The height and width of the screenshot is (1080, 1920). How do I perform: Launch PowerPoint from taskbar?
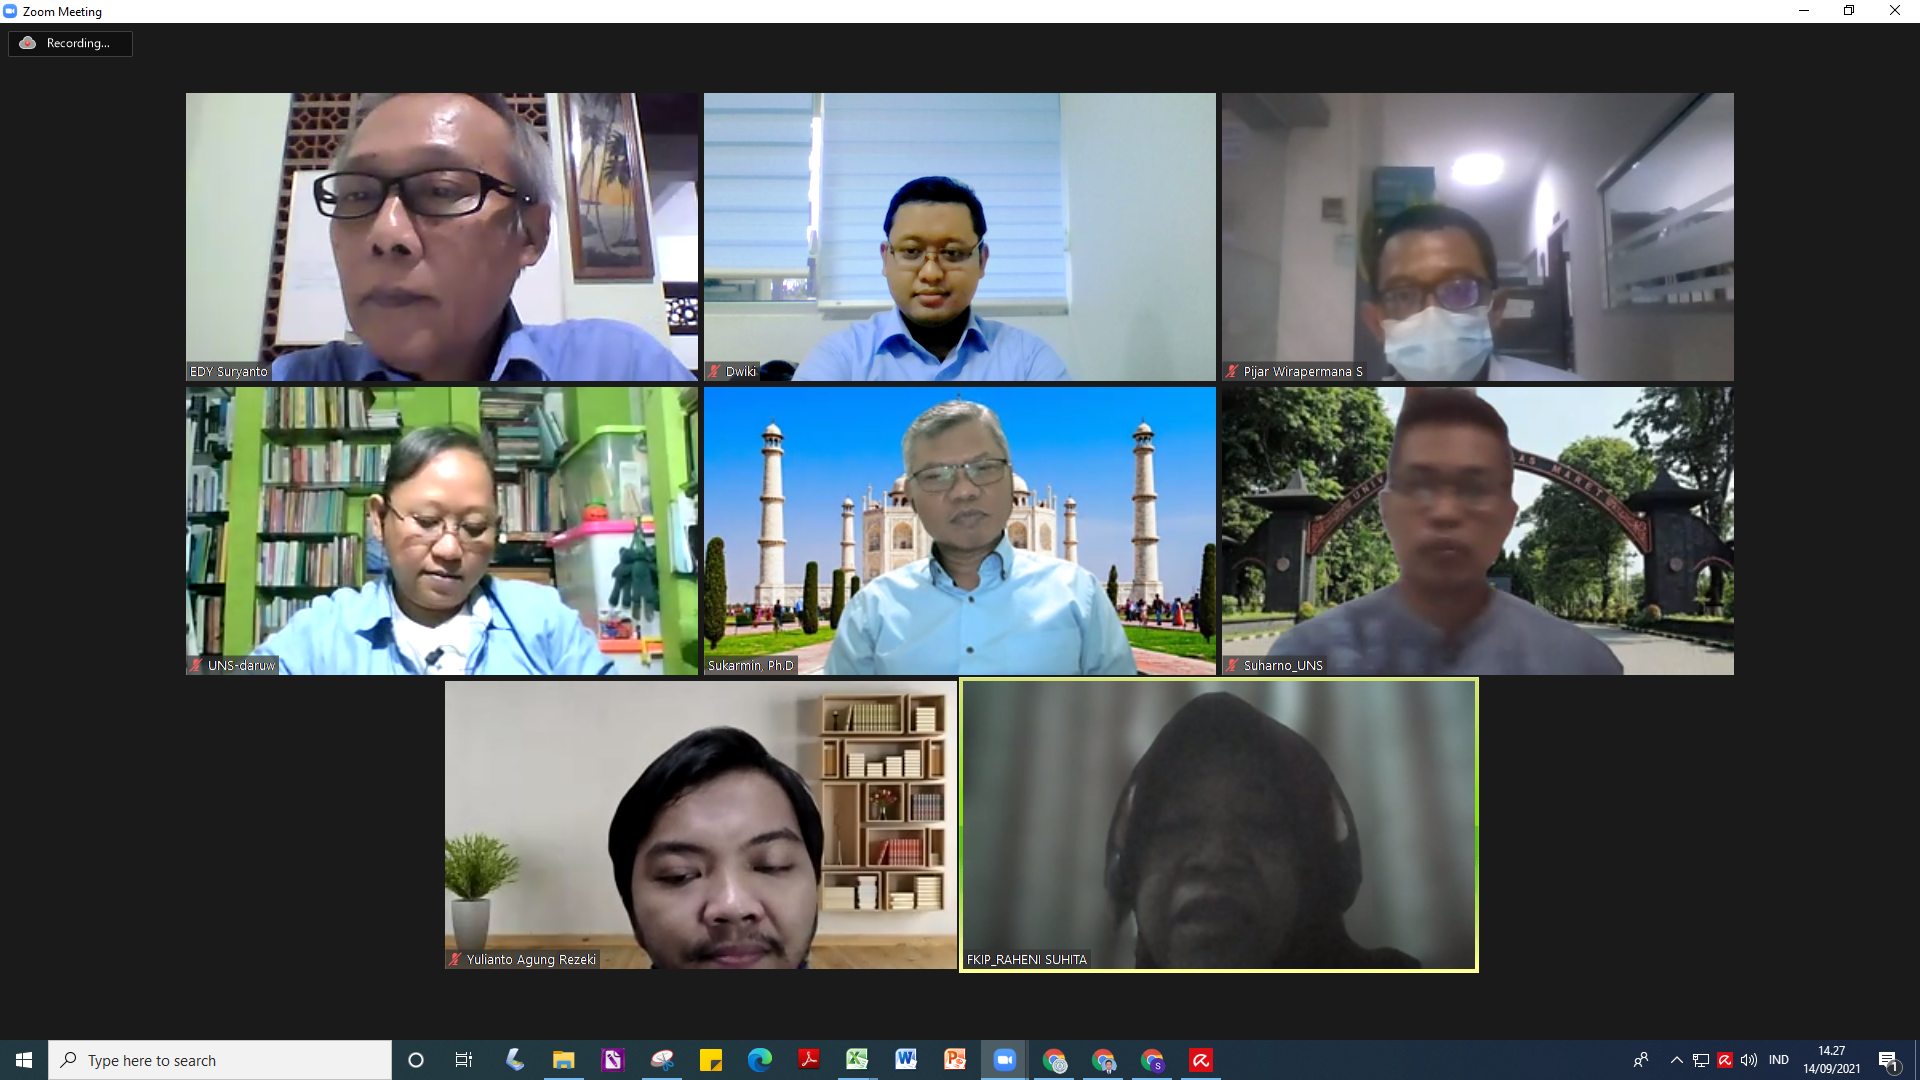pyautogui.click(x=955, y=1060)
